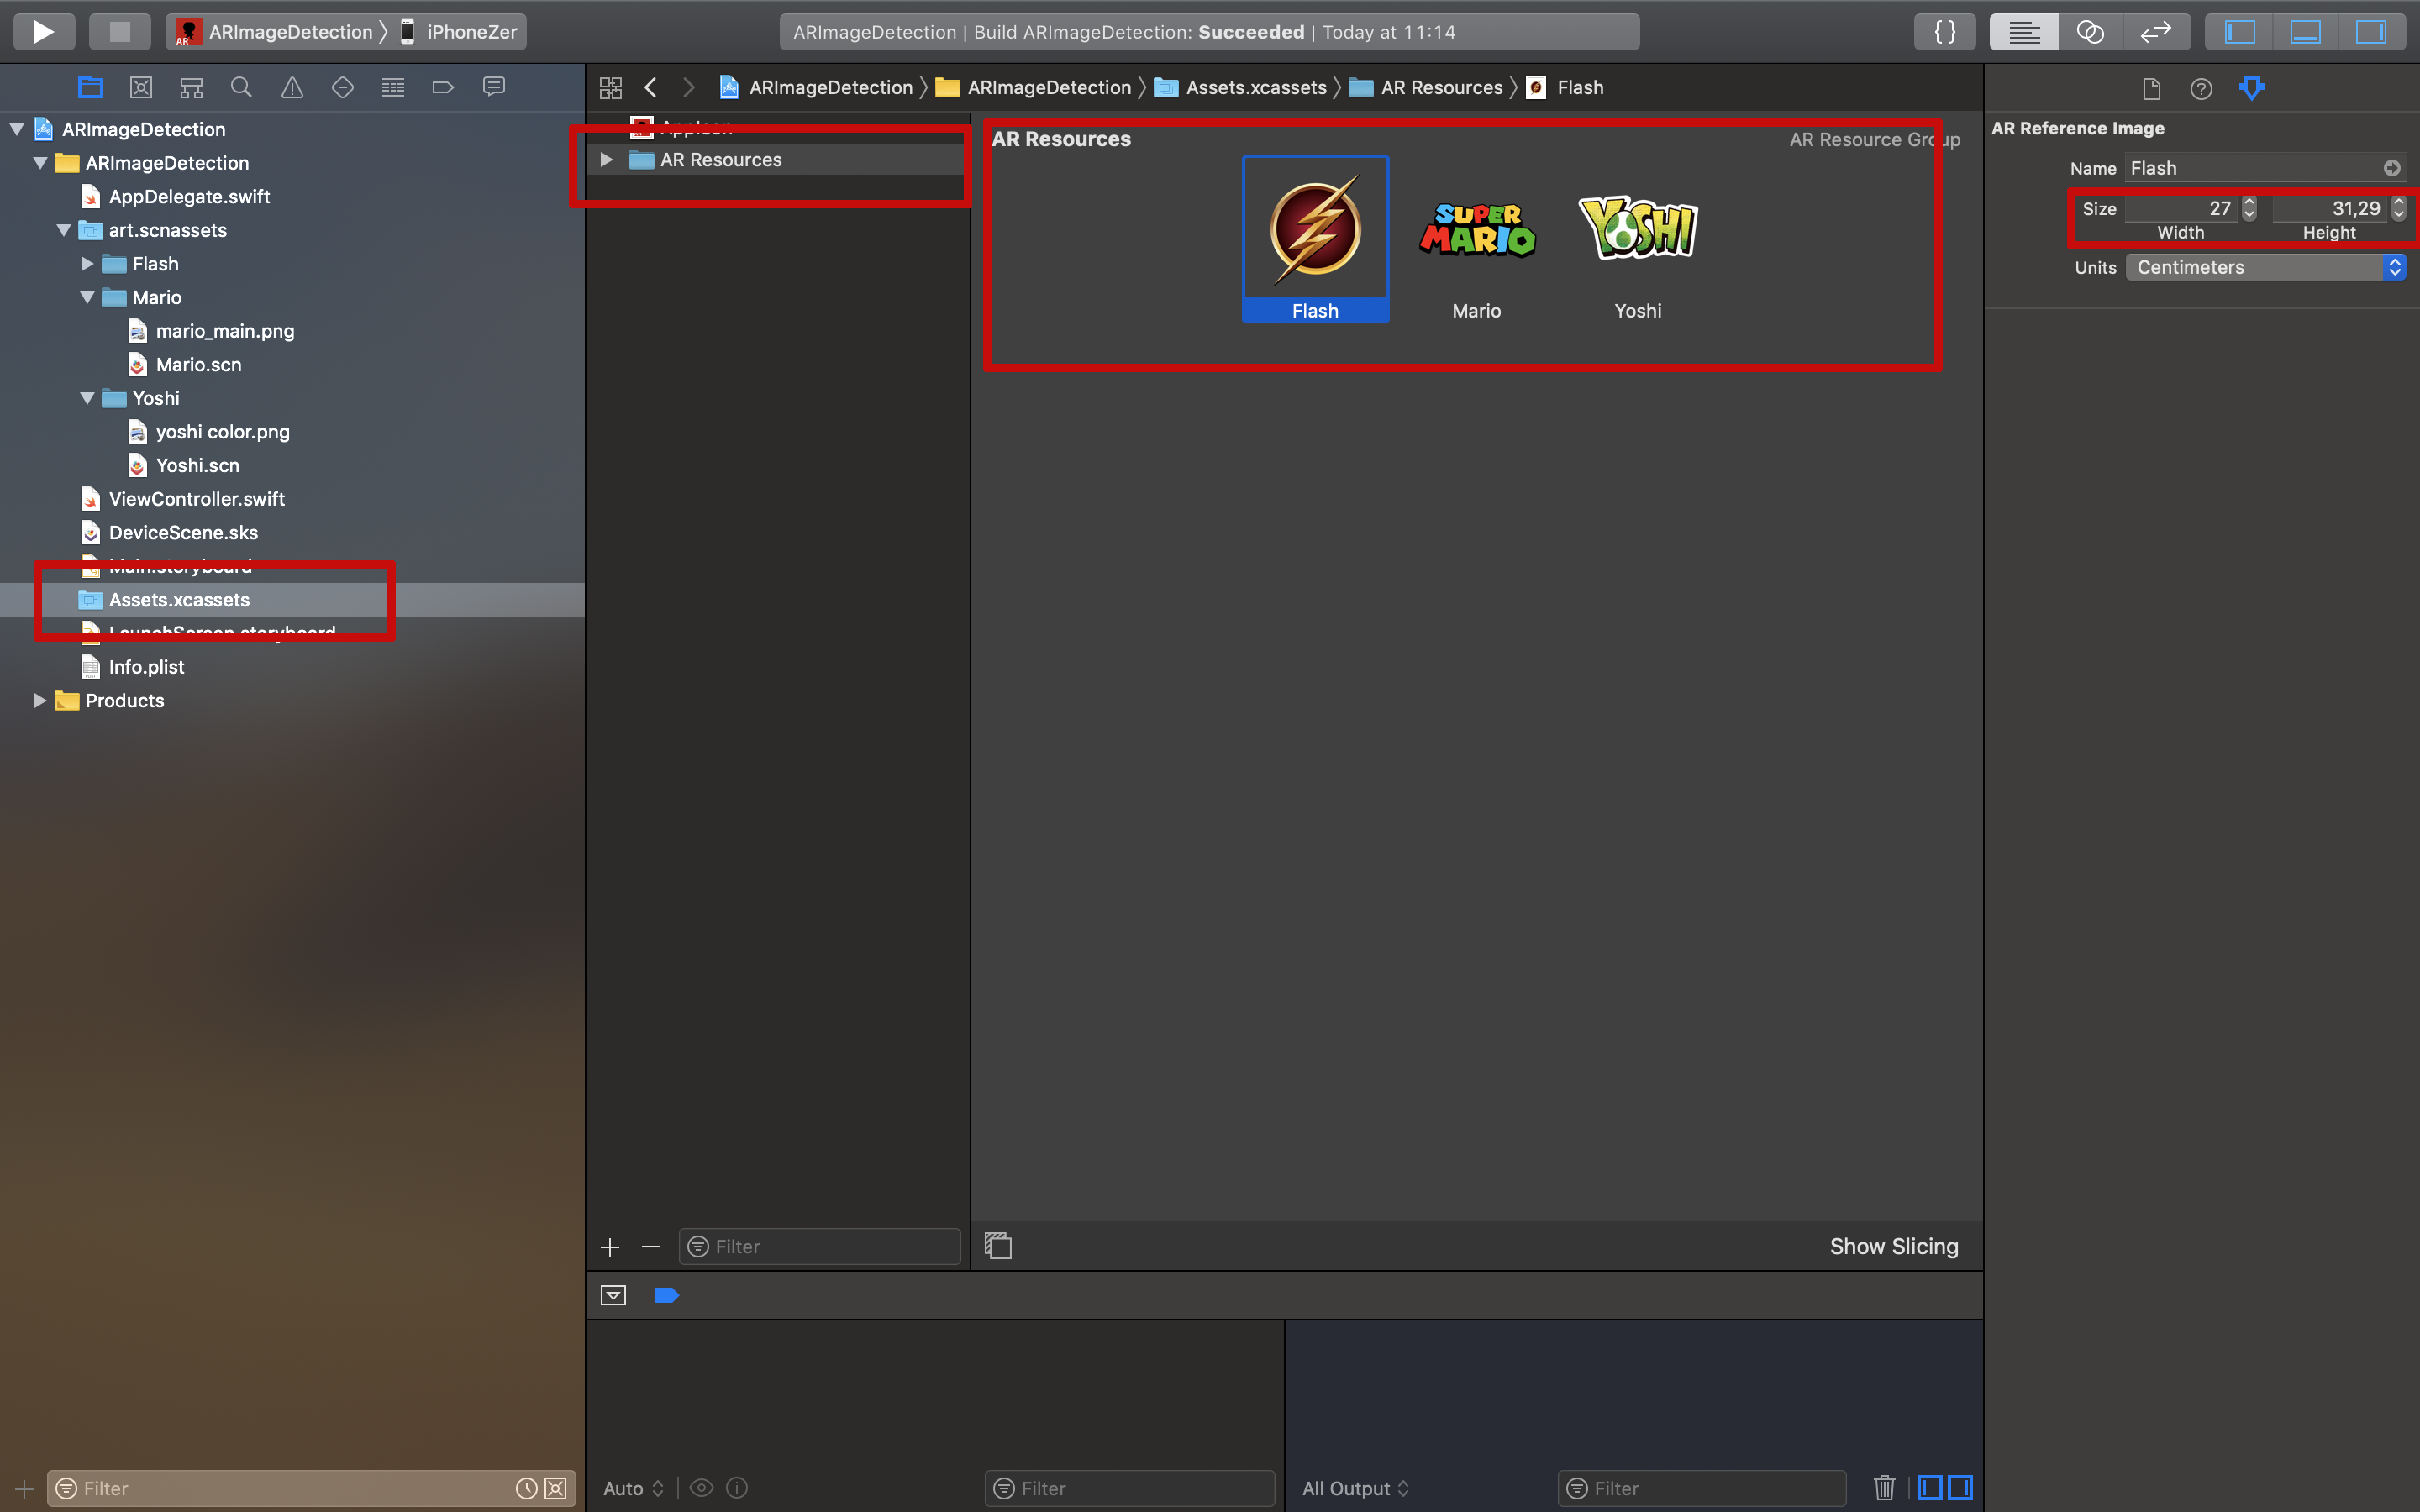
Task: Open Mario.scn scene file
Action: pos(198,365)
